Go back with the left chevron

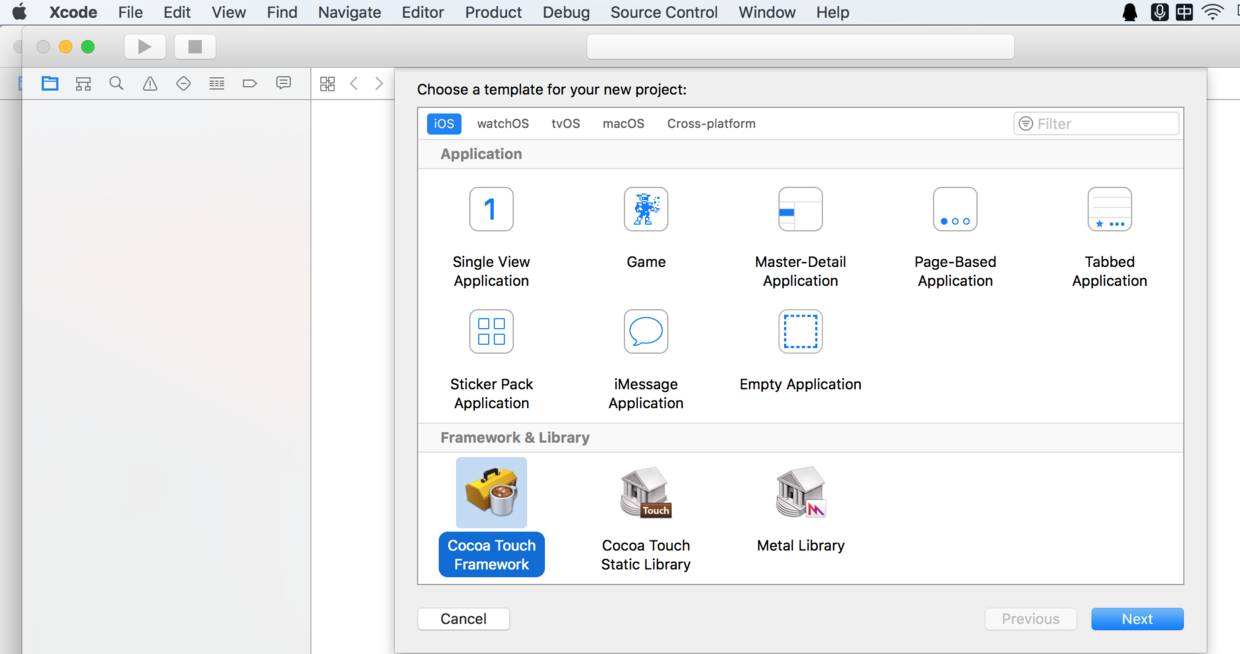click(354, 84)
